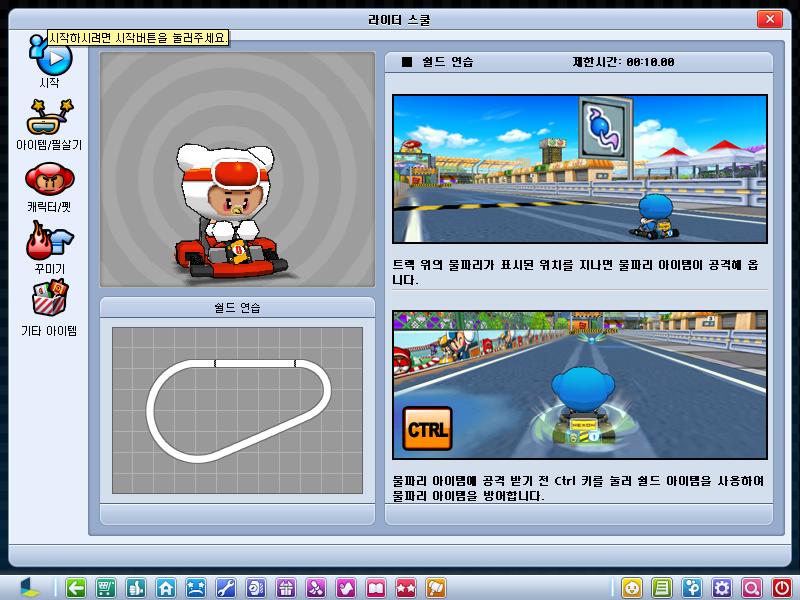Open the purple gift box icon
This screenshot has width=800, height=600.
[286, 588]
